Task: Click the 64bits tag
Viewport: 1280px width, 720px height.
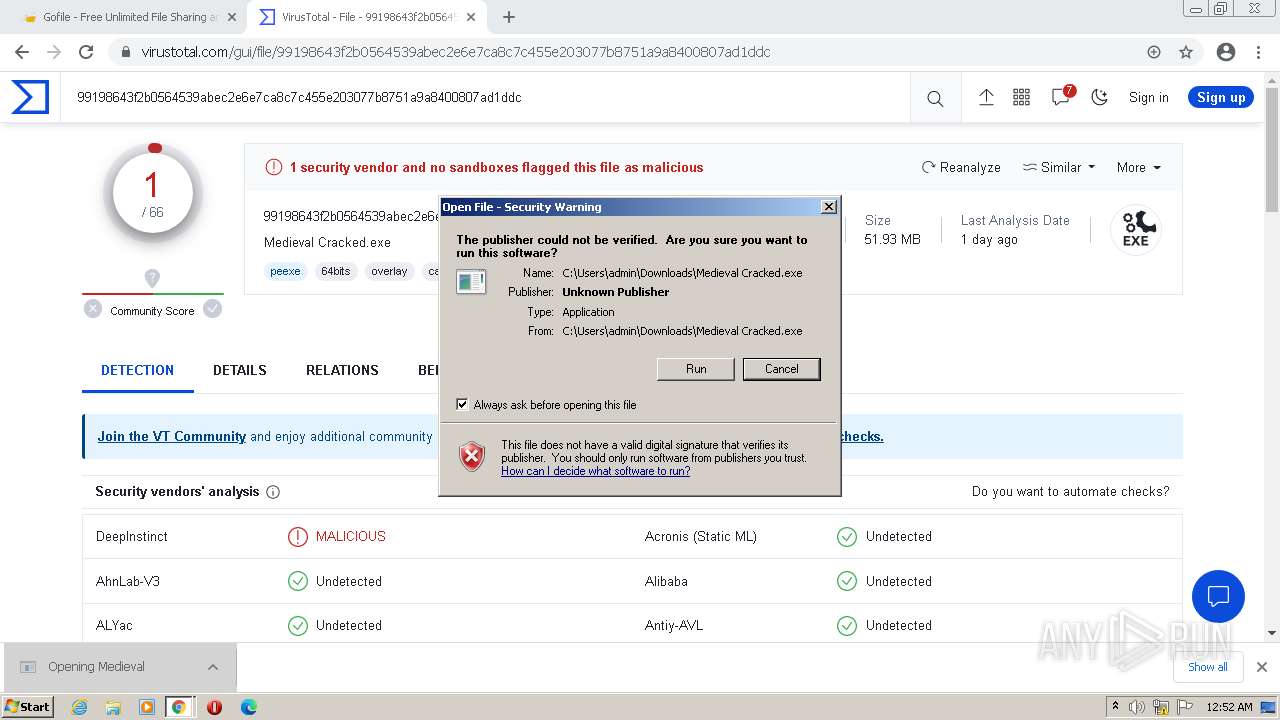Action: [x=335, y=271]
